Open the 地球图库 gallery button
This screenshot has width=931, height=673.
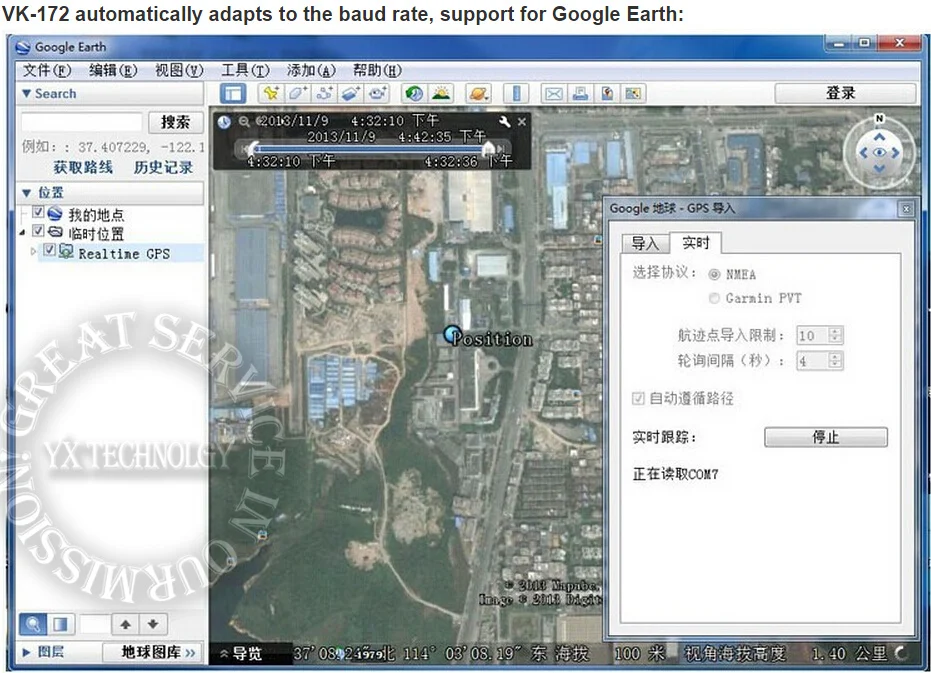point(152,652)
